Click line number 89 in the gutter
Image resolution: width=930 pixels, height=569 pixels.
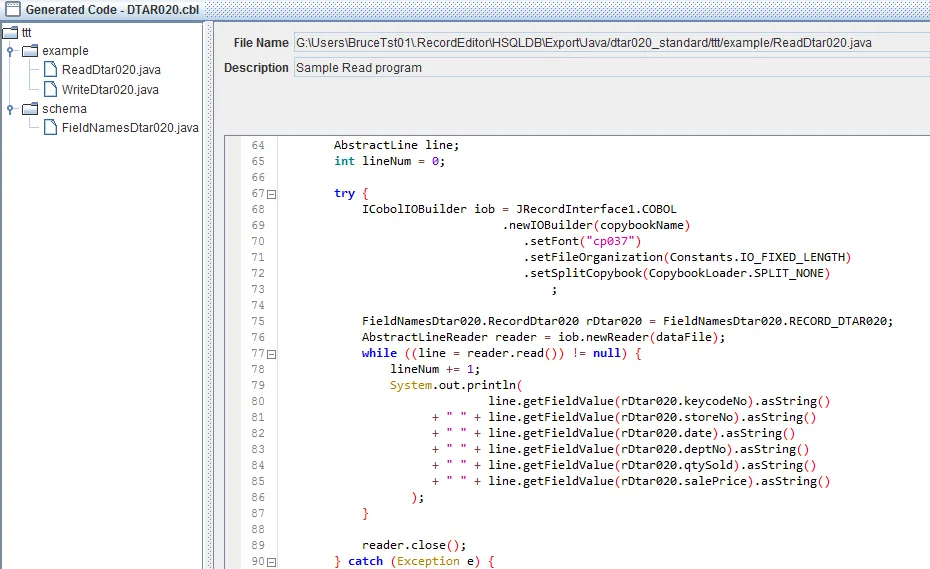click(x=258, y=545)
